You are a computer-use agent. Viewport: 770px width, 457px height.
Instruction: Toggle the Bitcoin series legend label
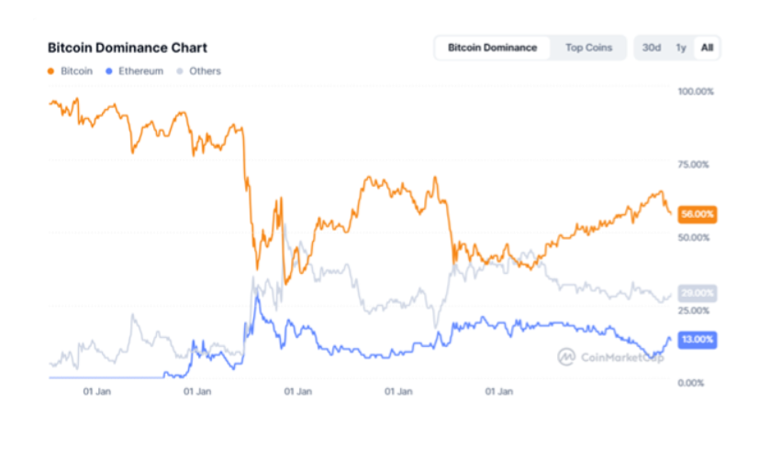click(77, 71)
